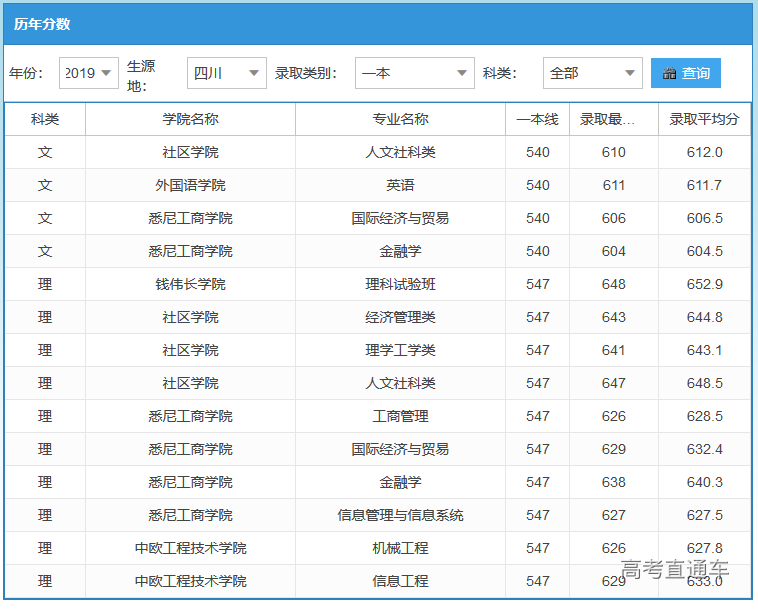Expand the 科类 dropdown set to 全部
Viewport: 758px width, 609px height.
tap(592, 73)
